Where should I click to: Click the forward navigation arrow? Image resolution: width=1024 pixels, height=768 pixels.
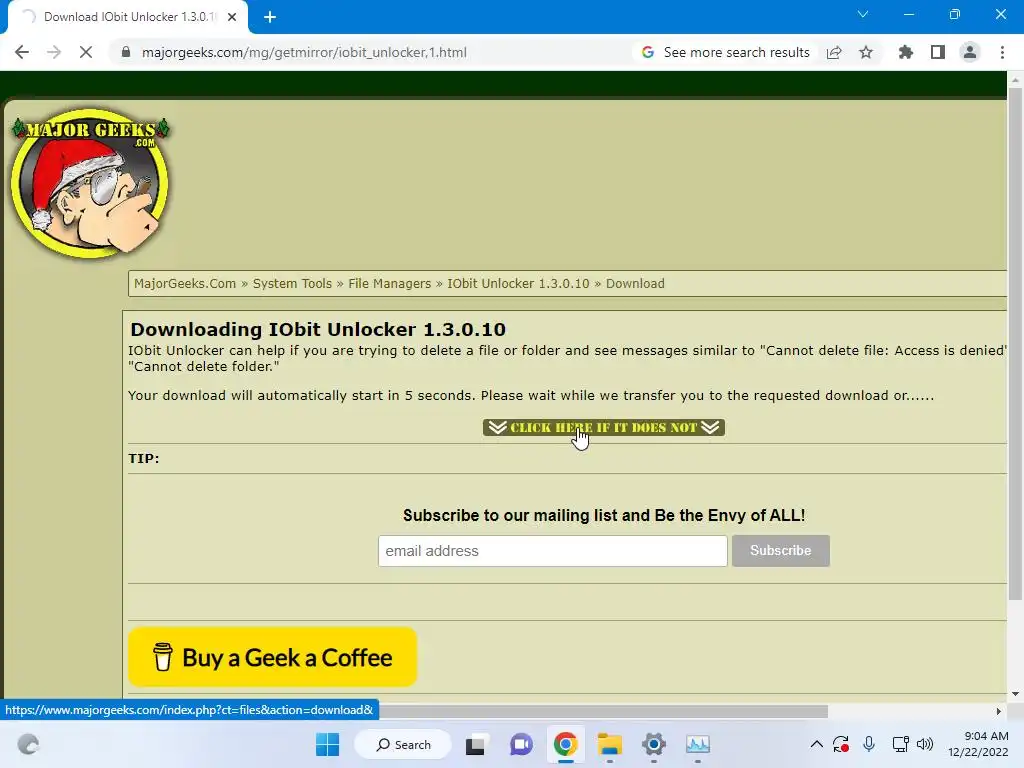click(54, 52)
